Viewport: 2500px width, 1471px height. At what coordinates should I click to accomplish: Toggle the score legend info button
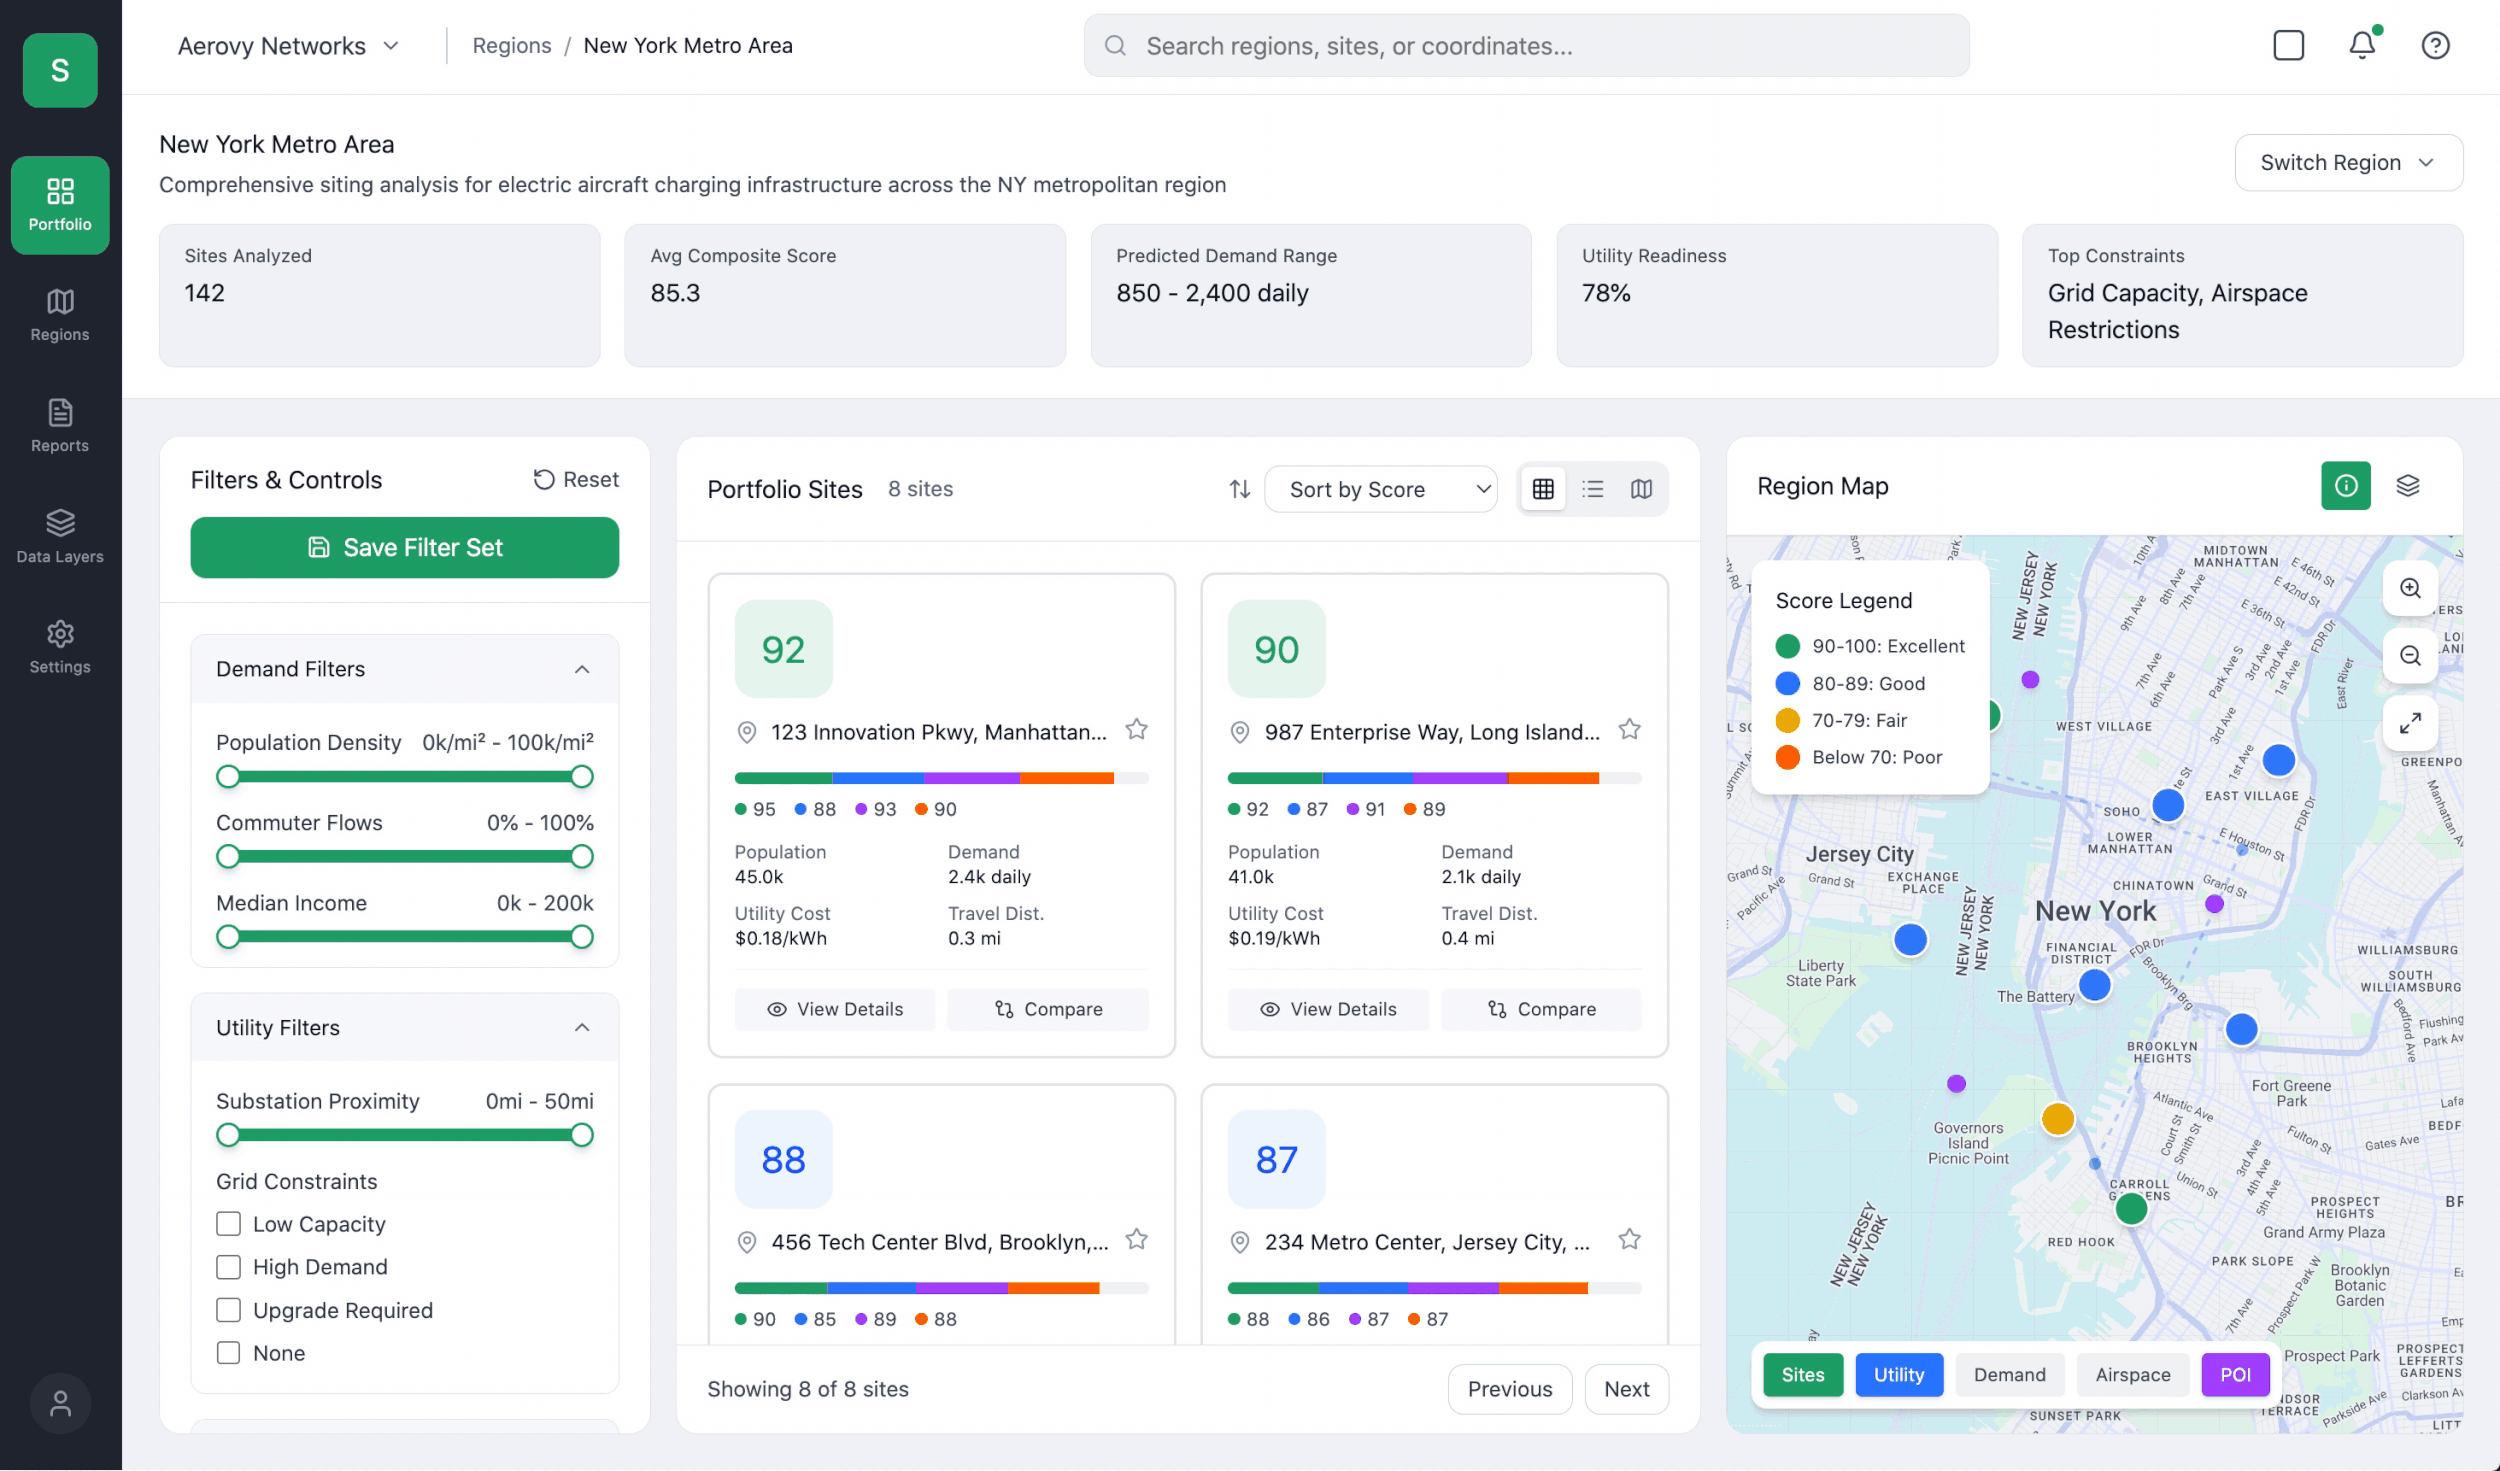(2345, 486)
